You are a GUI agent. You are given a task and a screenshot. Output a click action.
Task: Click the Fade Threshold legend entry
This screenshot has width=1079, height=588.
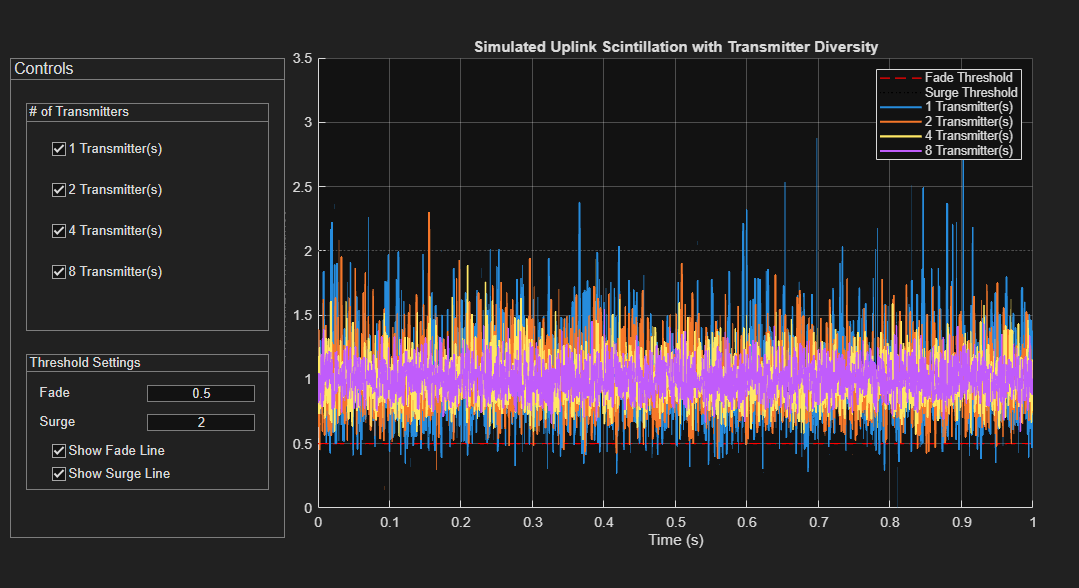coord(965,77)
